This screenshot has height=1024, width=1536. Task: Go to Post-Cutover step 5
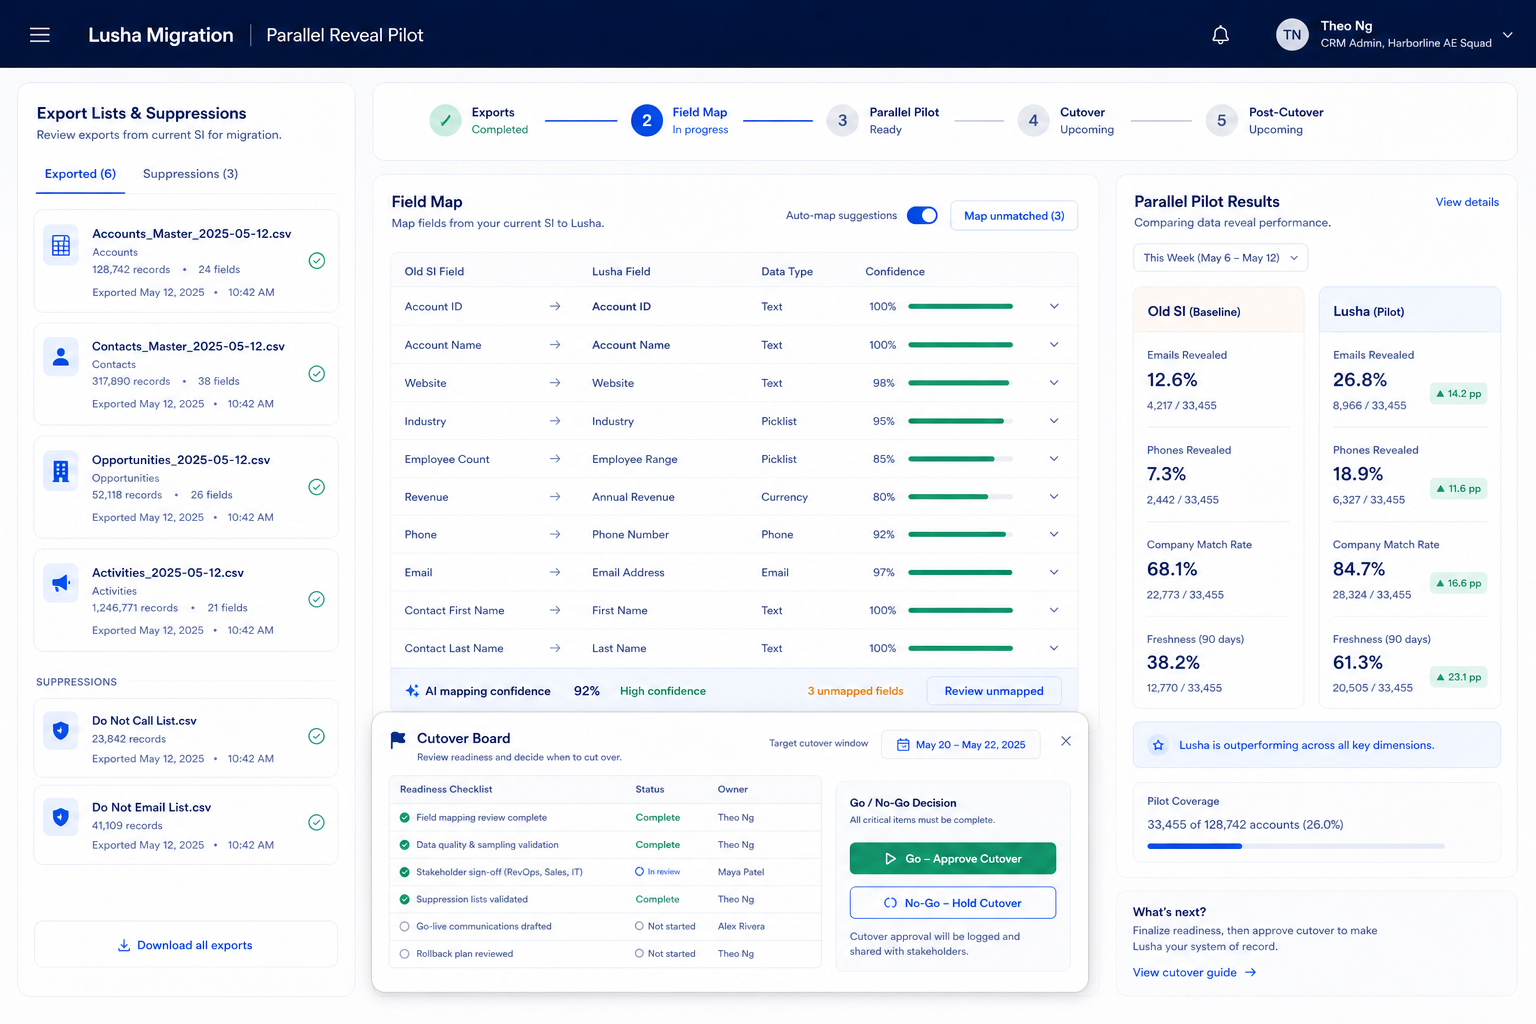tap(1265, 120)
